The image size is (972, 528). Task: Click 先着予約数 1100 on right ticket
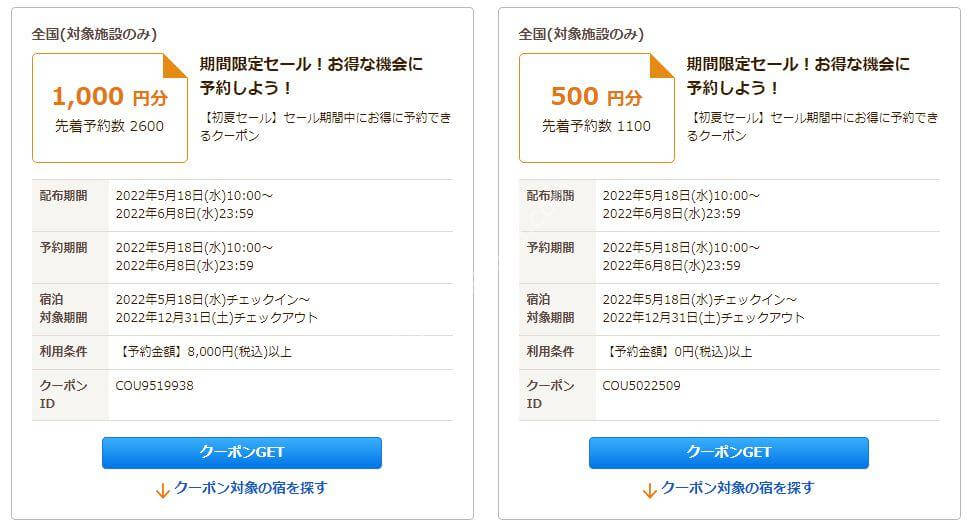click(596, 126)
